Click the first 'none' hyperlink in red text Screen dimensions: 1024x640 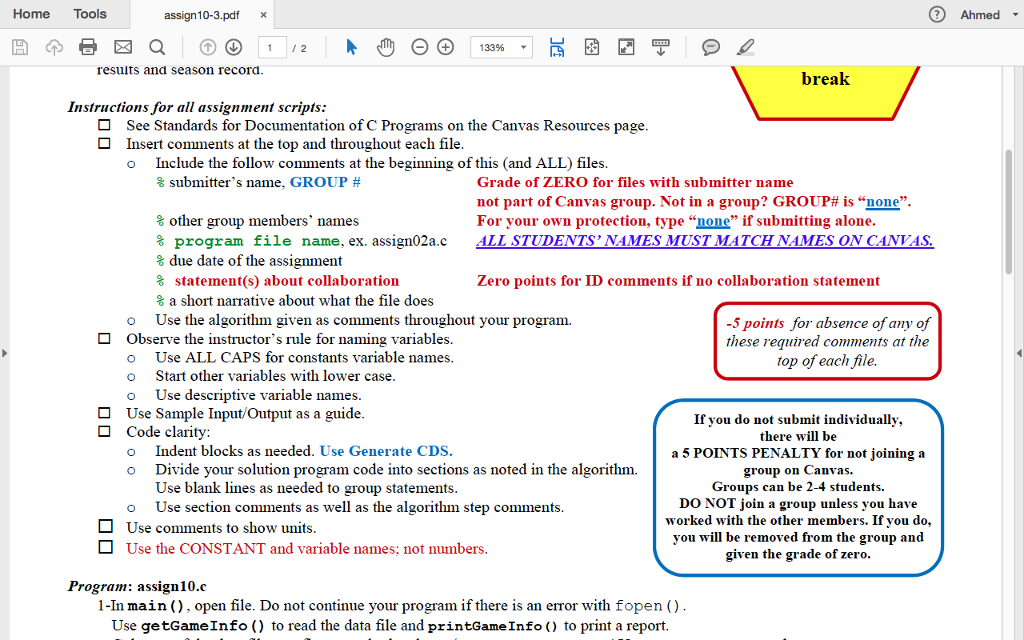coord(882,201)
